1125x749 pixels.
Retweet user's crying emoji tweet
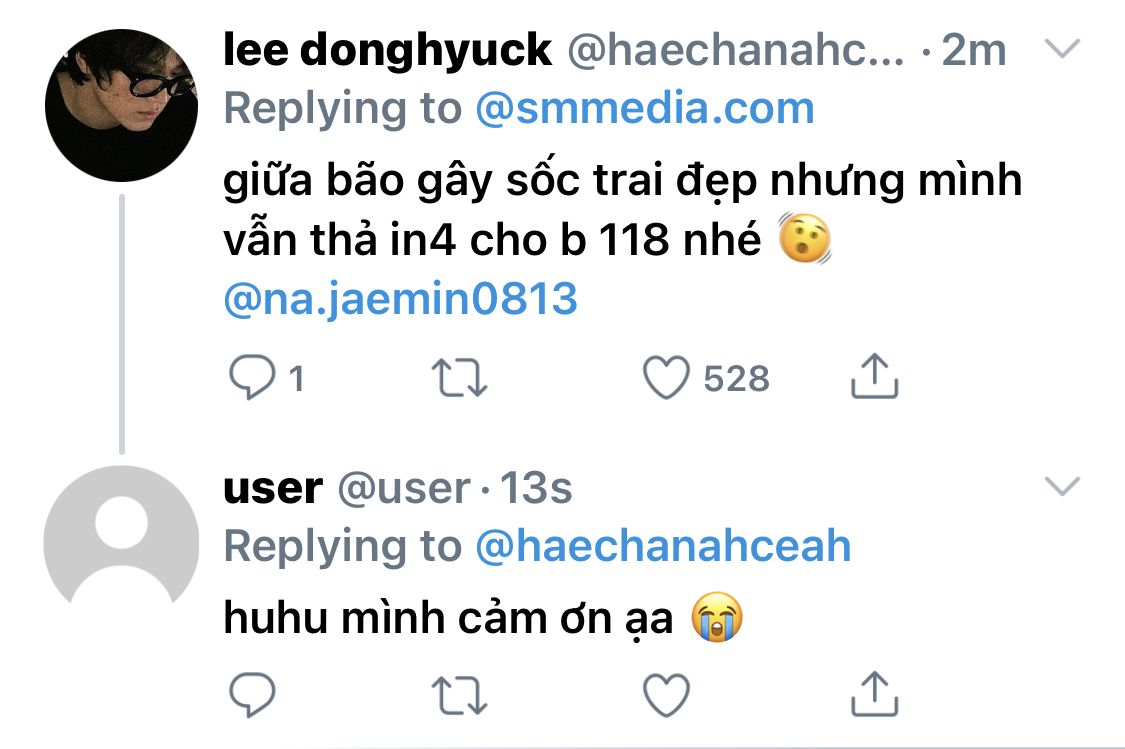pyautogui.click(x=459, y=696)
